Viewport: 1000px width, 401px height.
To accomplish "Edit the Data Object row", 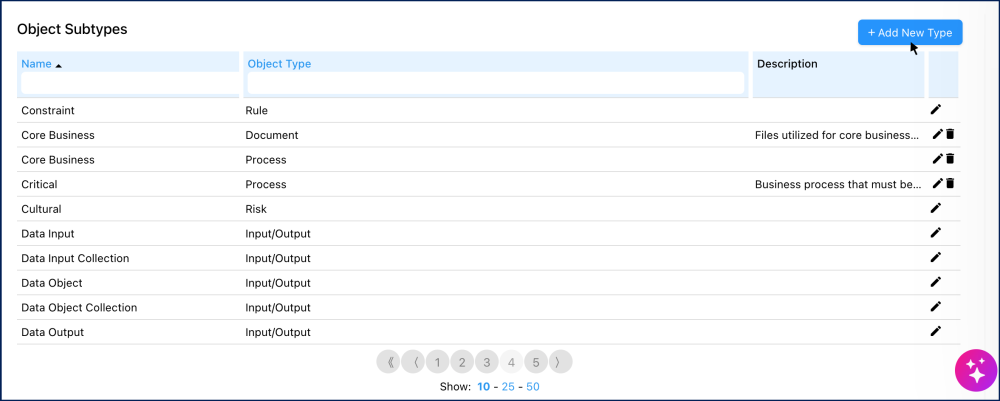I will click(x=936, y=282).
